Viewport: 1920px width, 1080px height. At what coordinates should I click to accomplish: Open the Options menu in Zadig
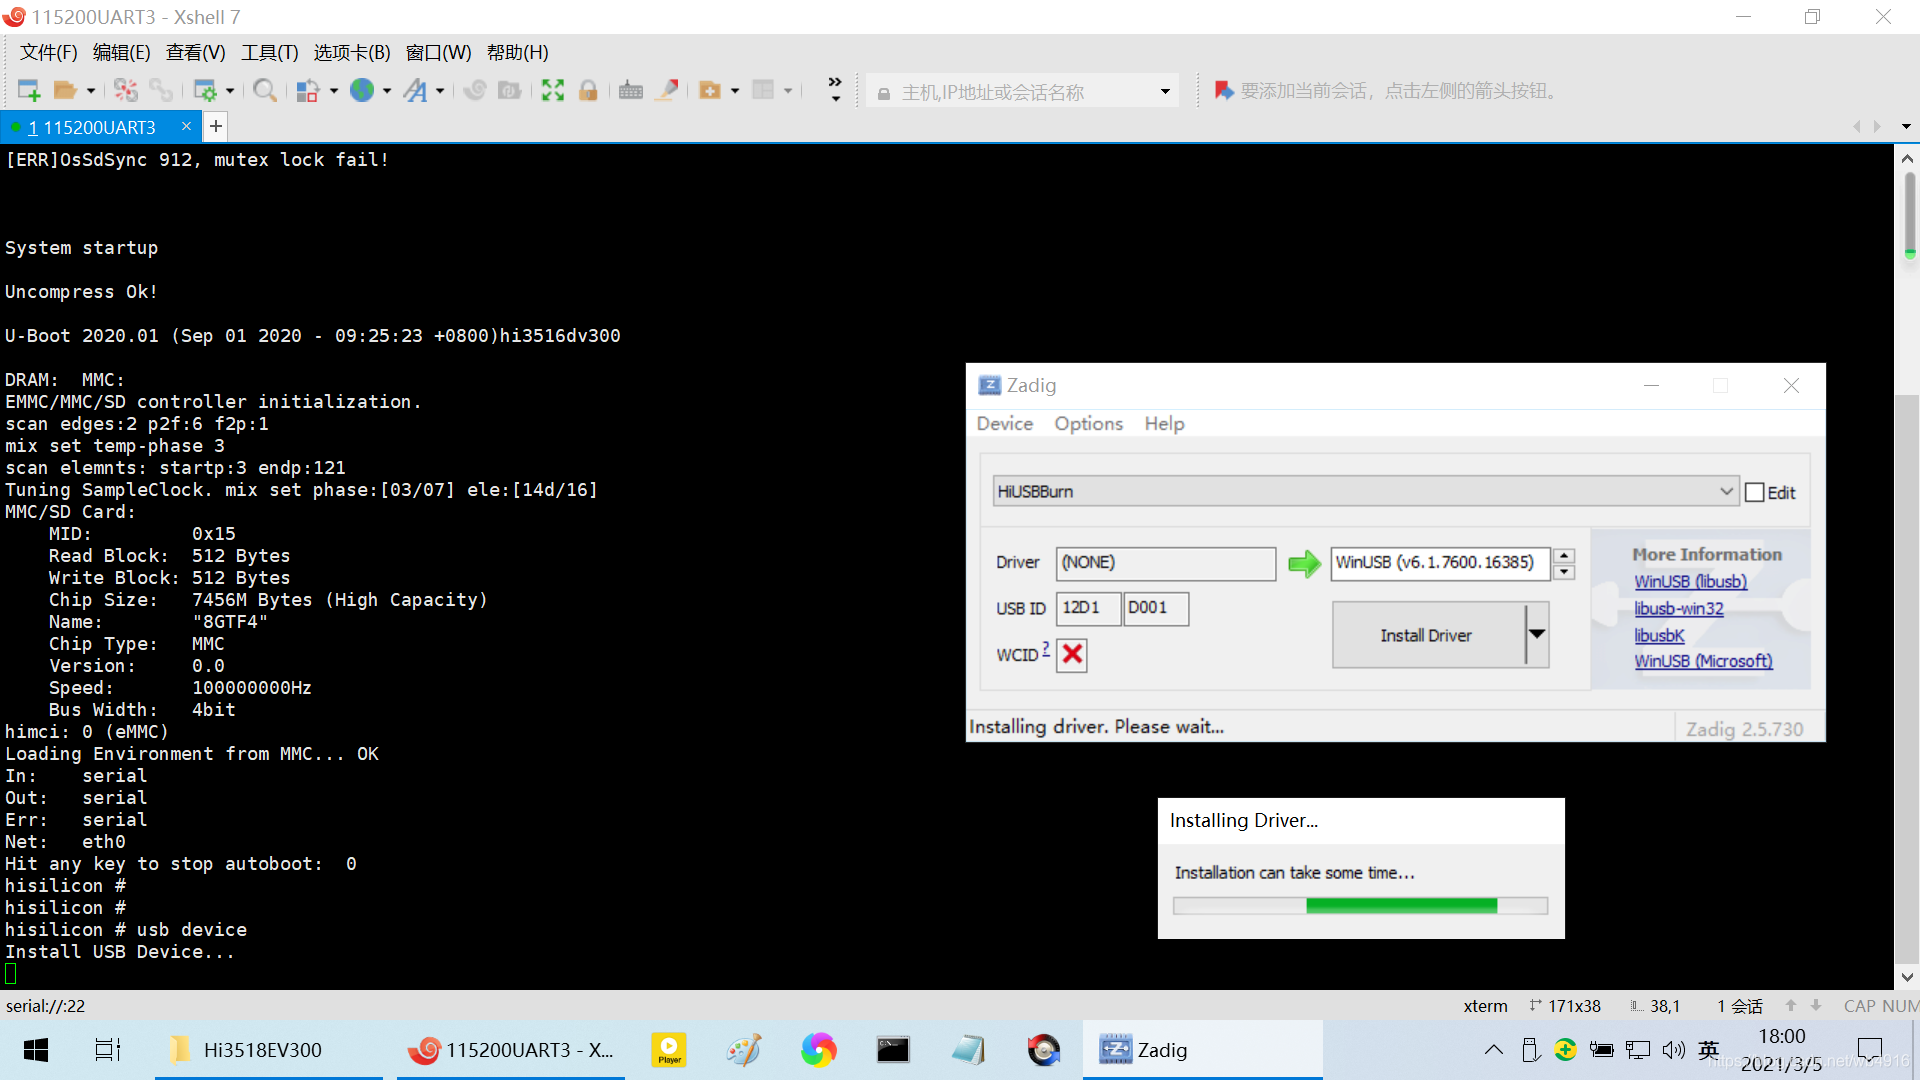point(1088,424)
